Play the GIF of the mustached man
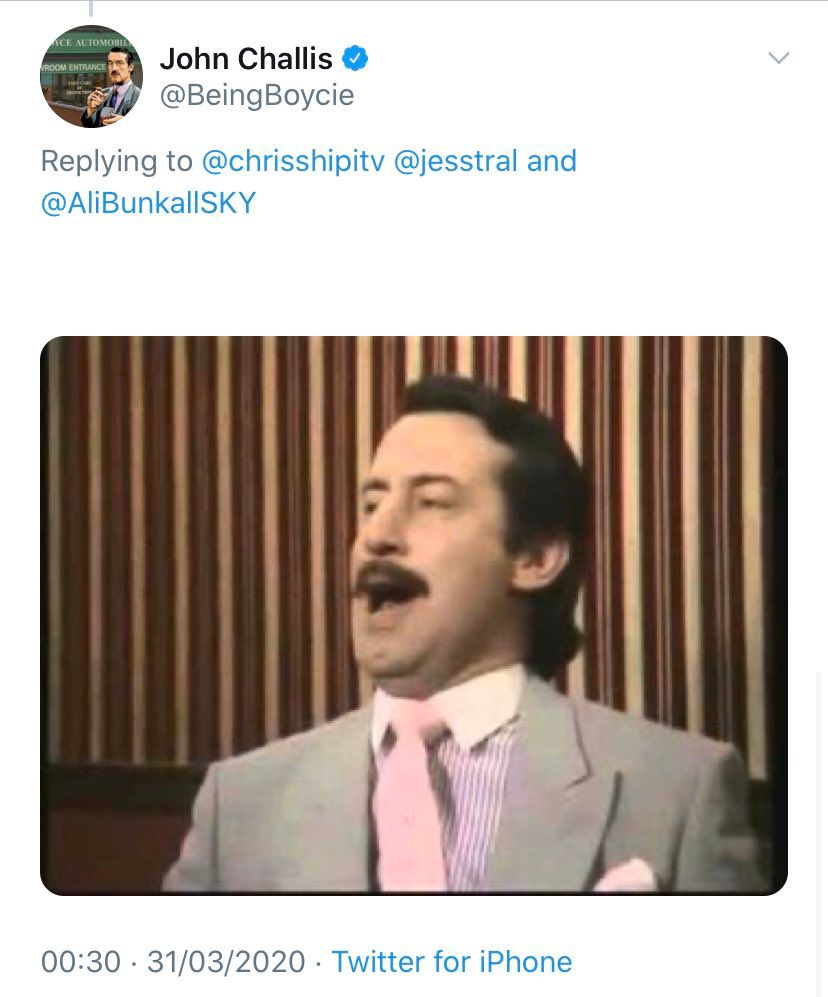Image resolution: width=828 pixels, height=997 pixels. (x=414, y=614)
